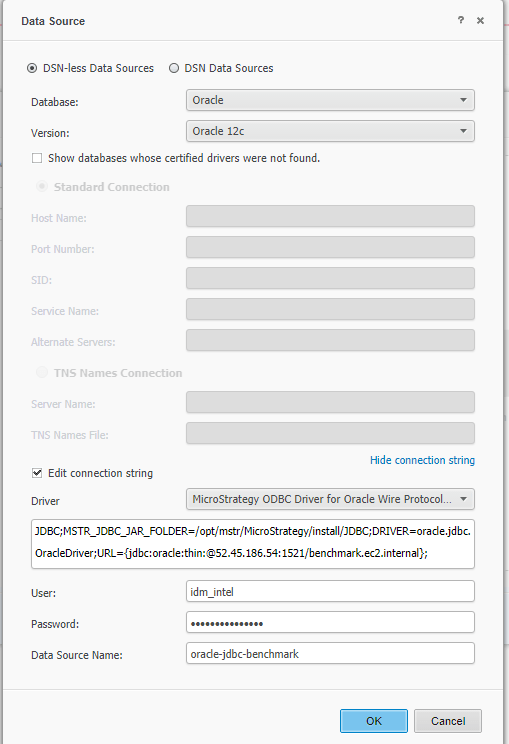Click Hide connection string link

[x=422, y=460]
